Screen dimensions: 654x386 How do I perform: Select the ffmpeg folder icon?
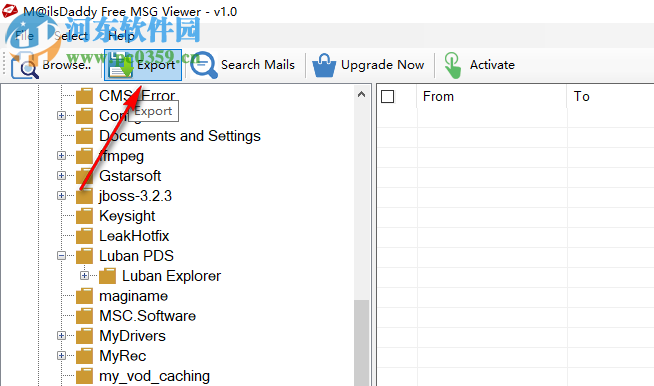[85, 156]
